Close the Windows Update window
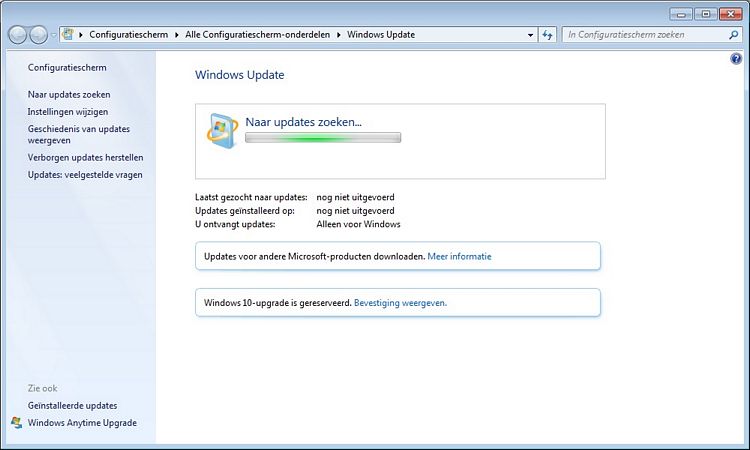Viewport: 750px width, 450px height. (730, 14)
